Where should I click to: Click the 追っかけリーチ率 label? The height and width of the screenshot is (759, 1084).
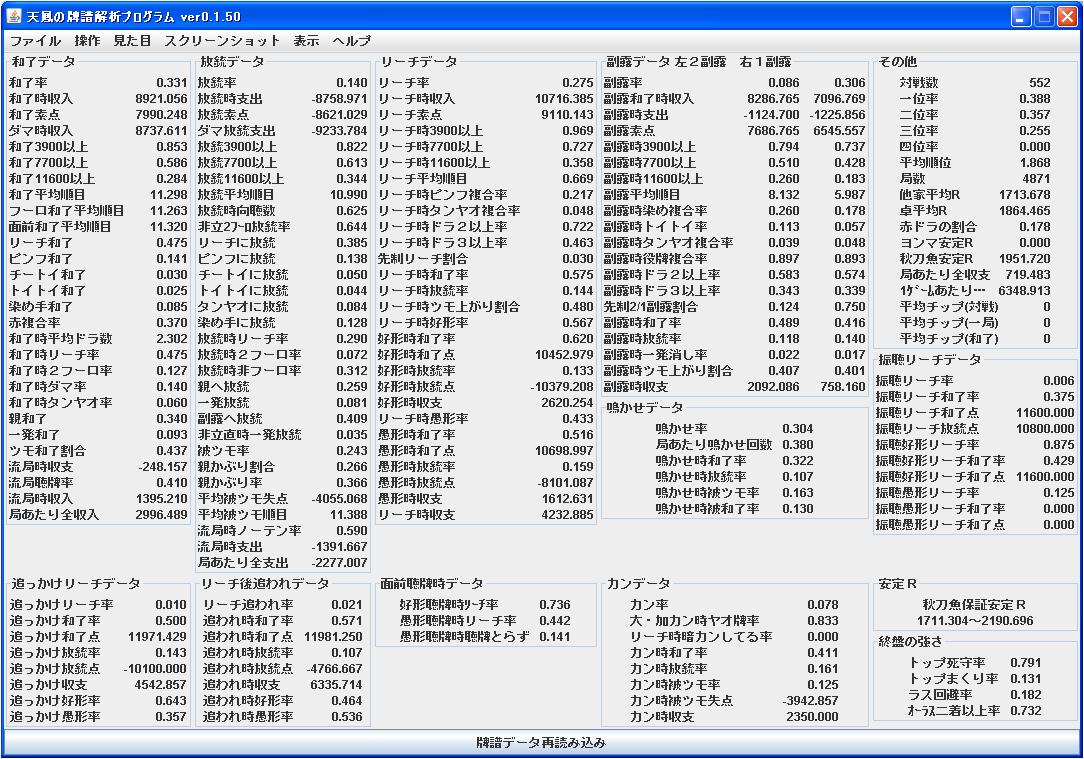[x=62, y=605]
